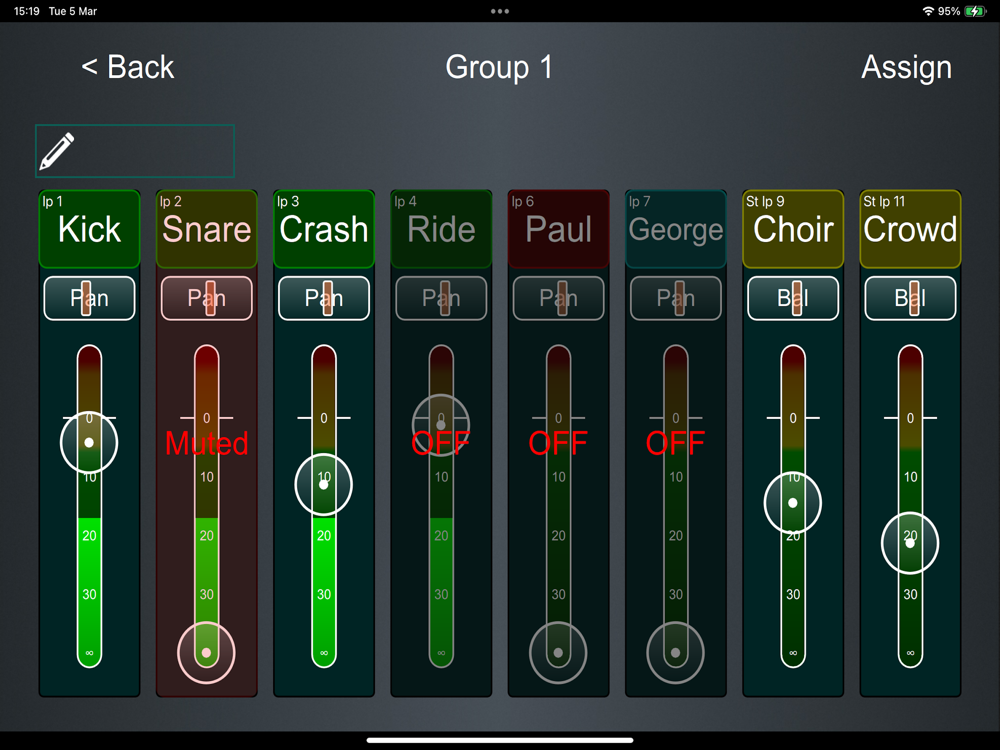The height and width of the screenshot is (750, 1000).
Task: Tap the Ride fader knob
Action: click(x=441, y=424)
